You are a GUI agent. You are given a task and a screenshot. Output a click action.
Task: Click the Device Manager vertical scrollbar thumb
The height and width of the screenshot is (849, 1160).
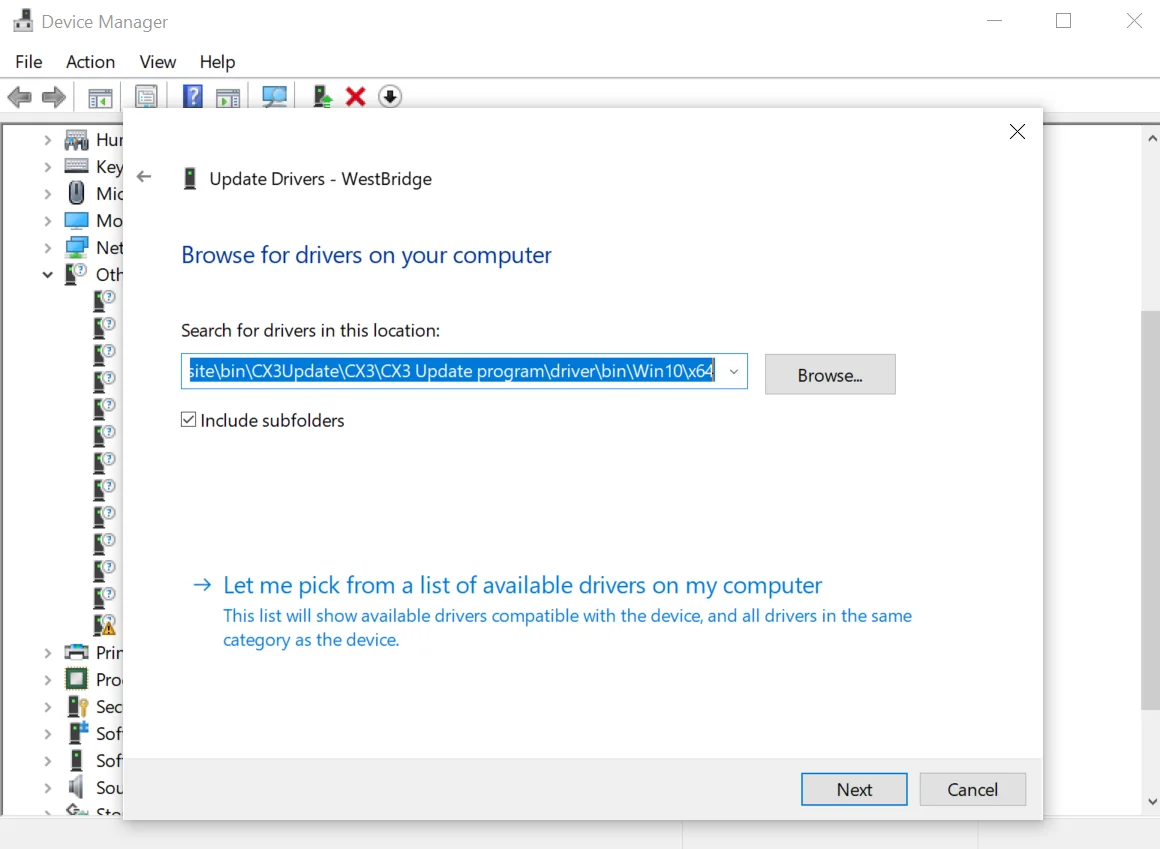tap(1150, 510)
